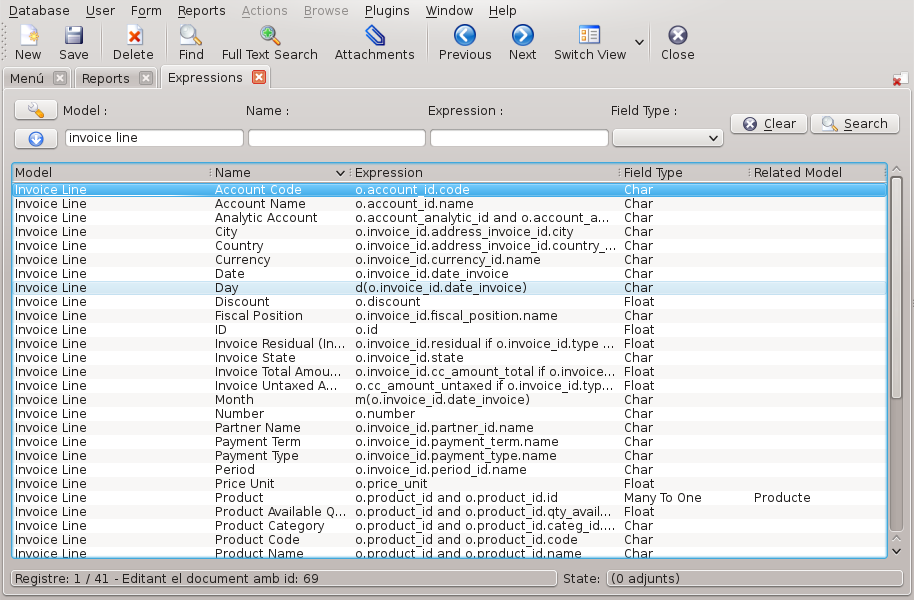Select the Payment Type row
Viewport: 914px width, 600px height.
tap(449, 455)
